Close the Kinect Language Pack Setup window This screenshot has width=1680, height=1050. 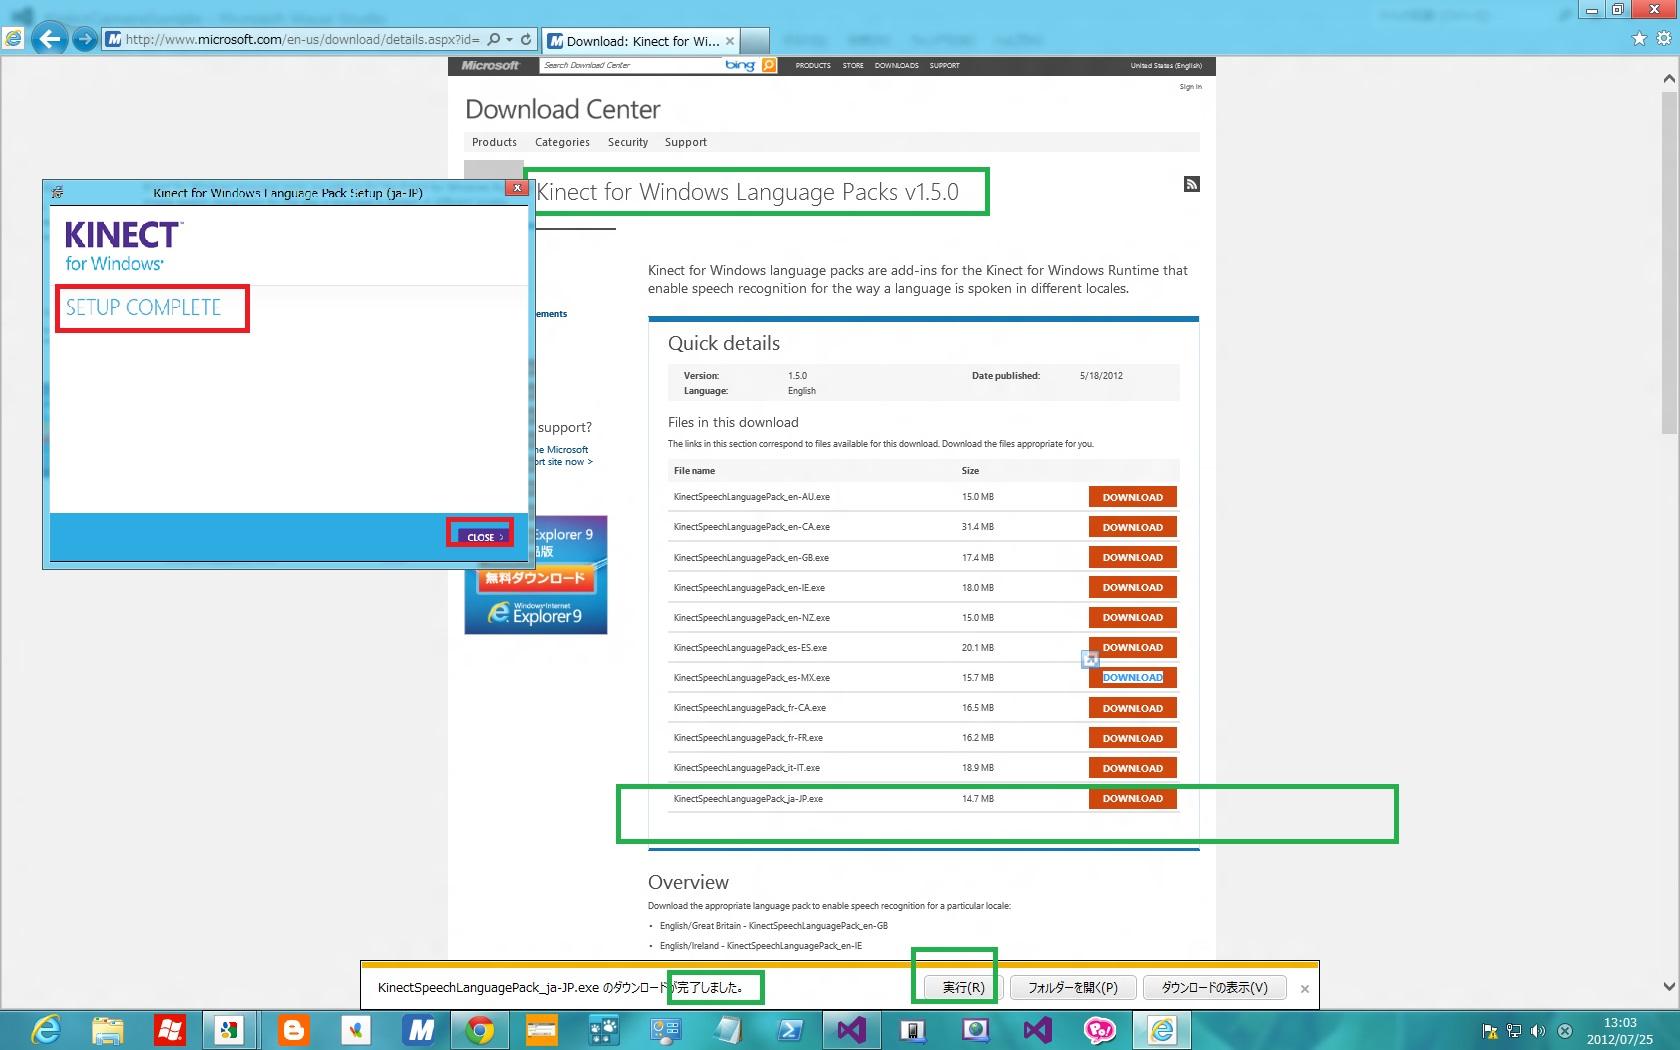pyautogui.click(x=517, y=187)
